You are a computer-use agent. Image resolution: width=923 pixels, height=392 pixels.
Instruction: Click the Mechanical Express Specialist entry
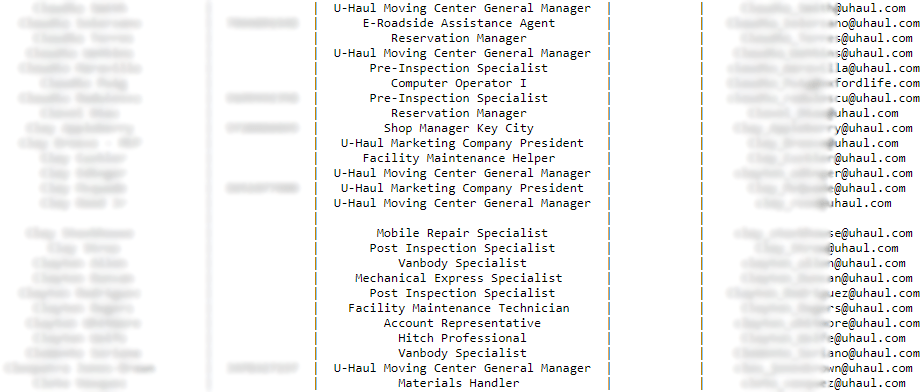(x=459, y=278)
